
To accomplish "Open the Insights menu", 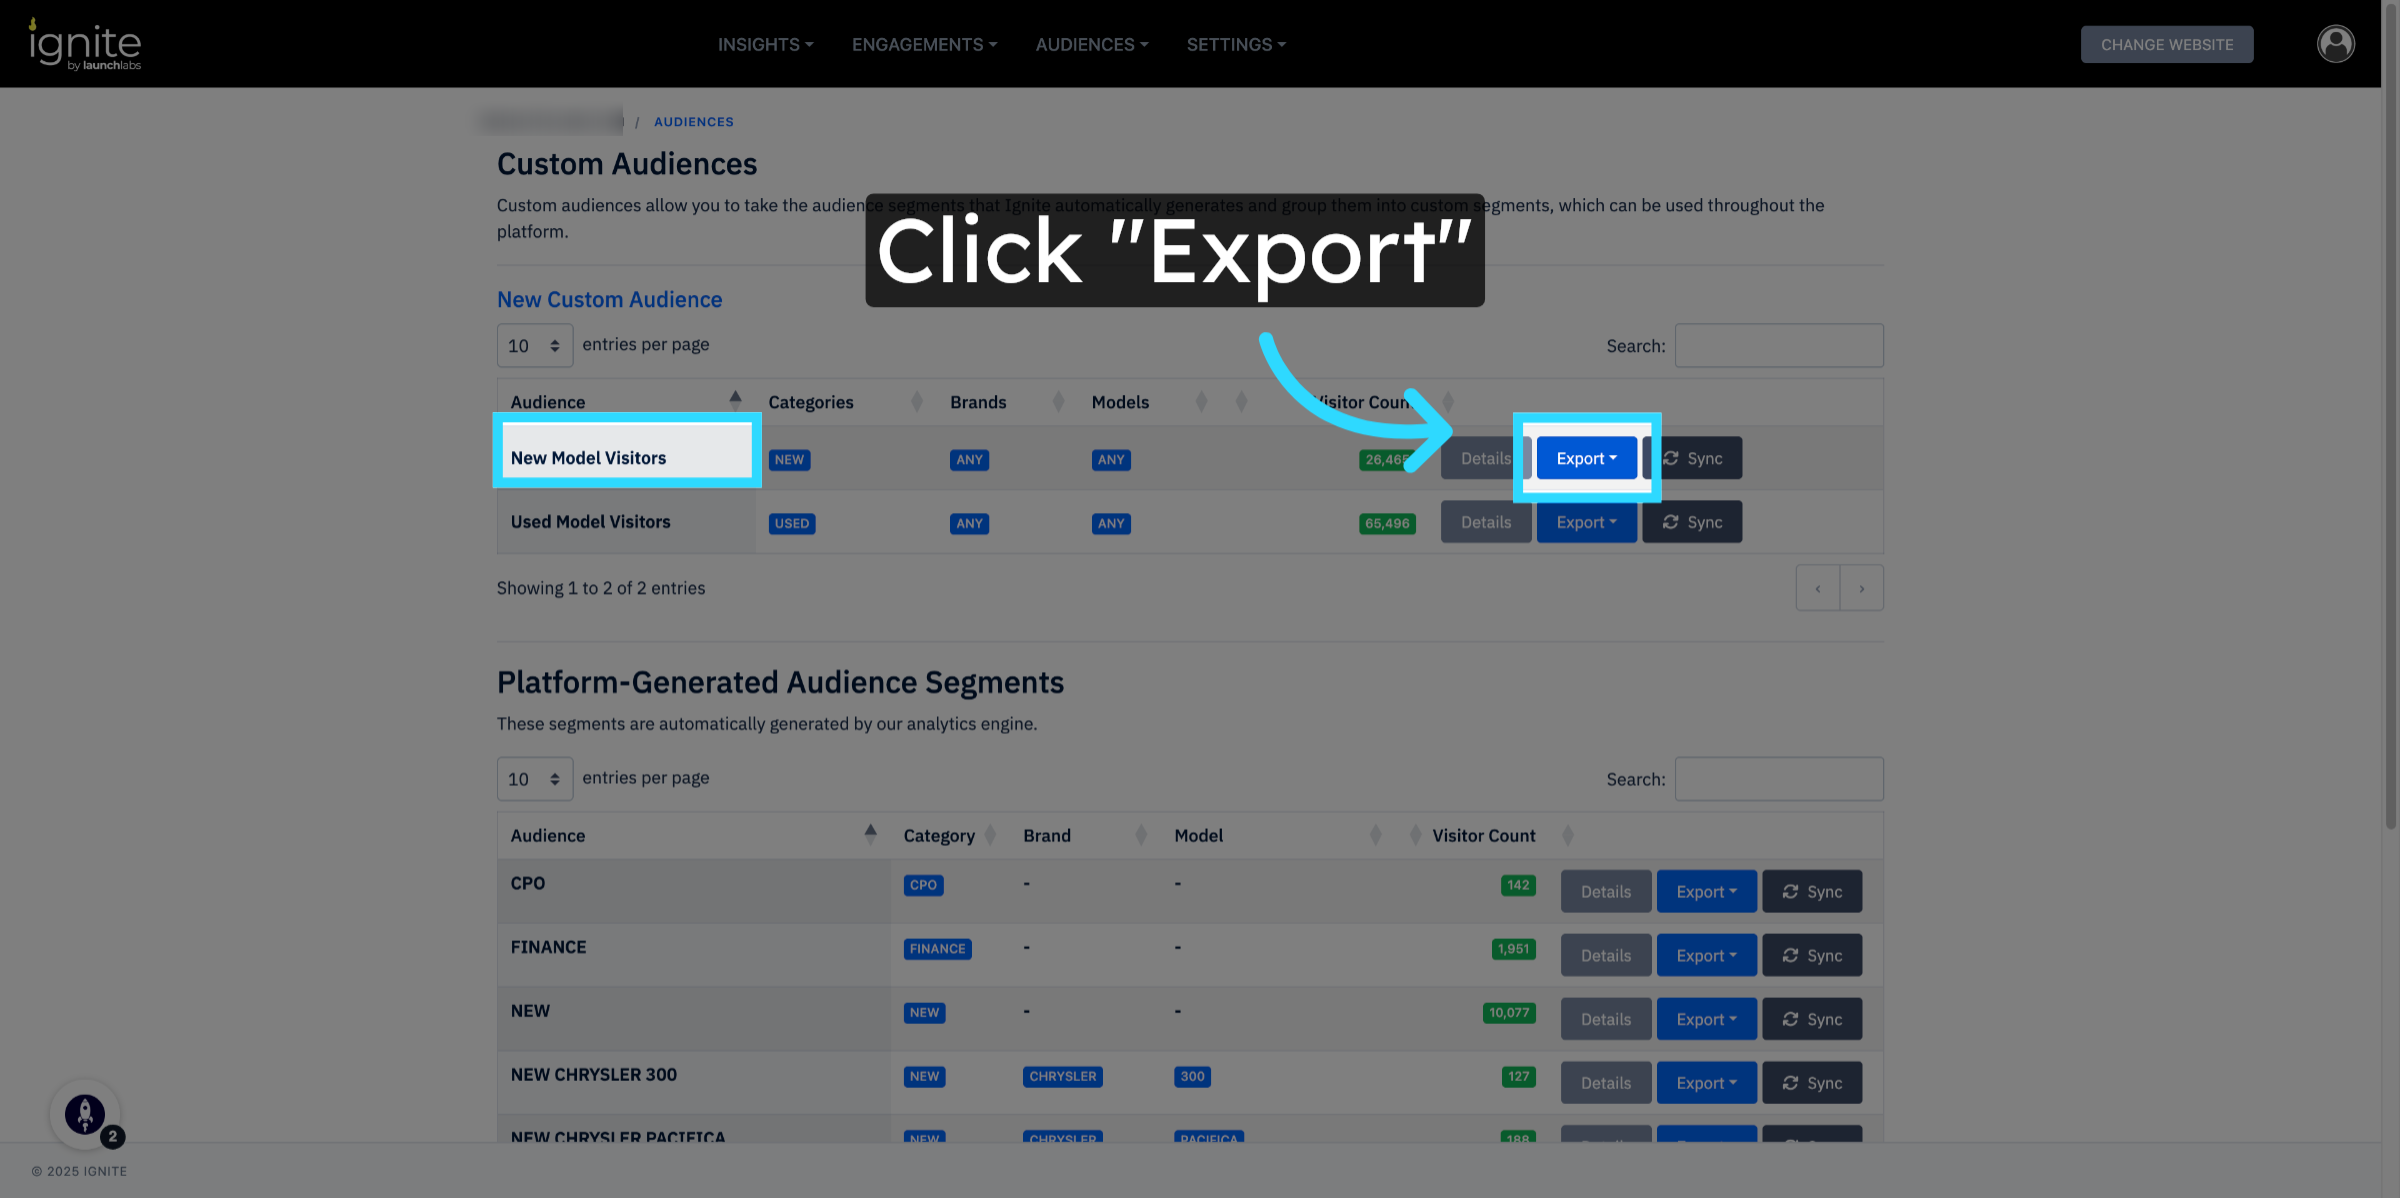I will (x=765, y=44).
